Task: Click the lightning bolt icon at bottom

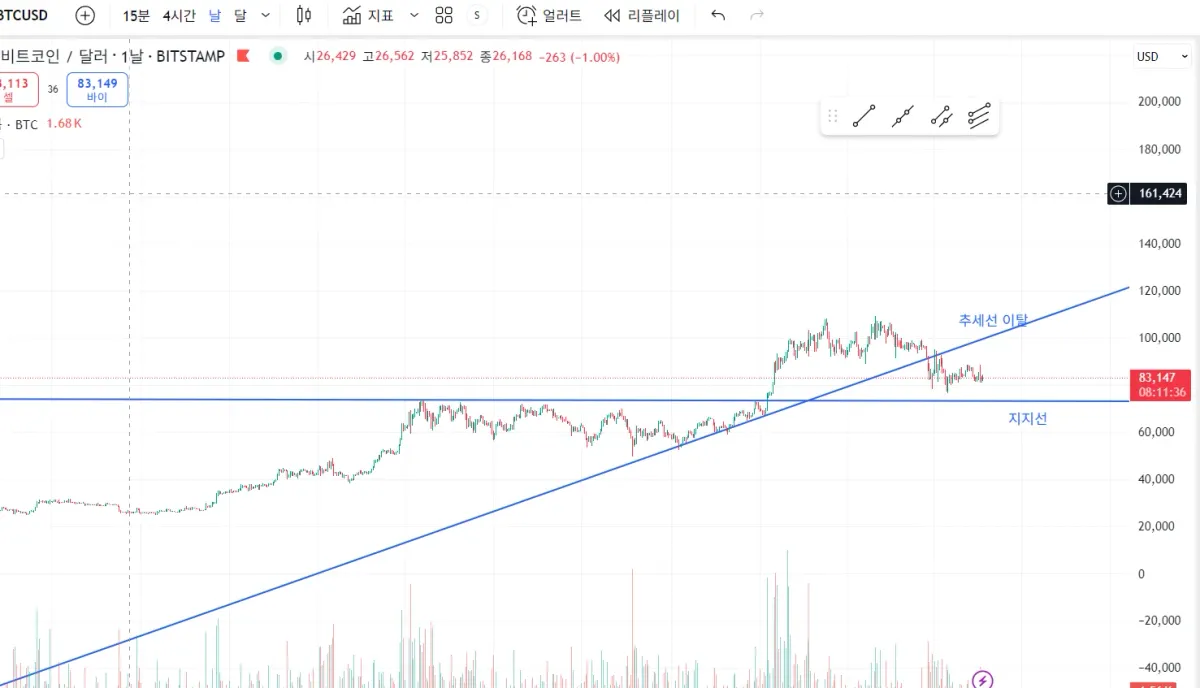Action: point(983,680)
